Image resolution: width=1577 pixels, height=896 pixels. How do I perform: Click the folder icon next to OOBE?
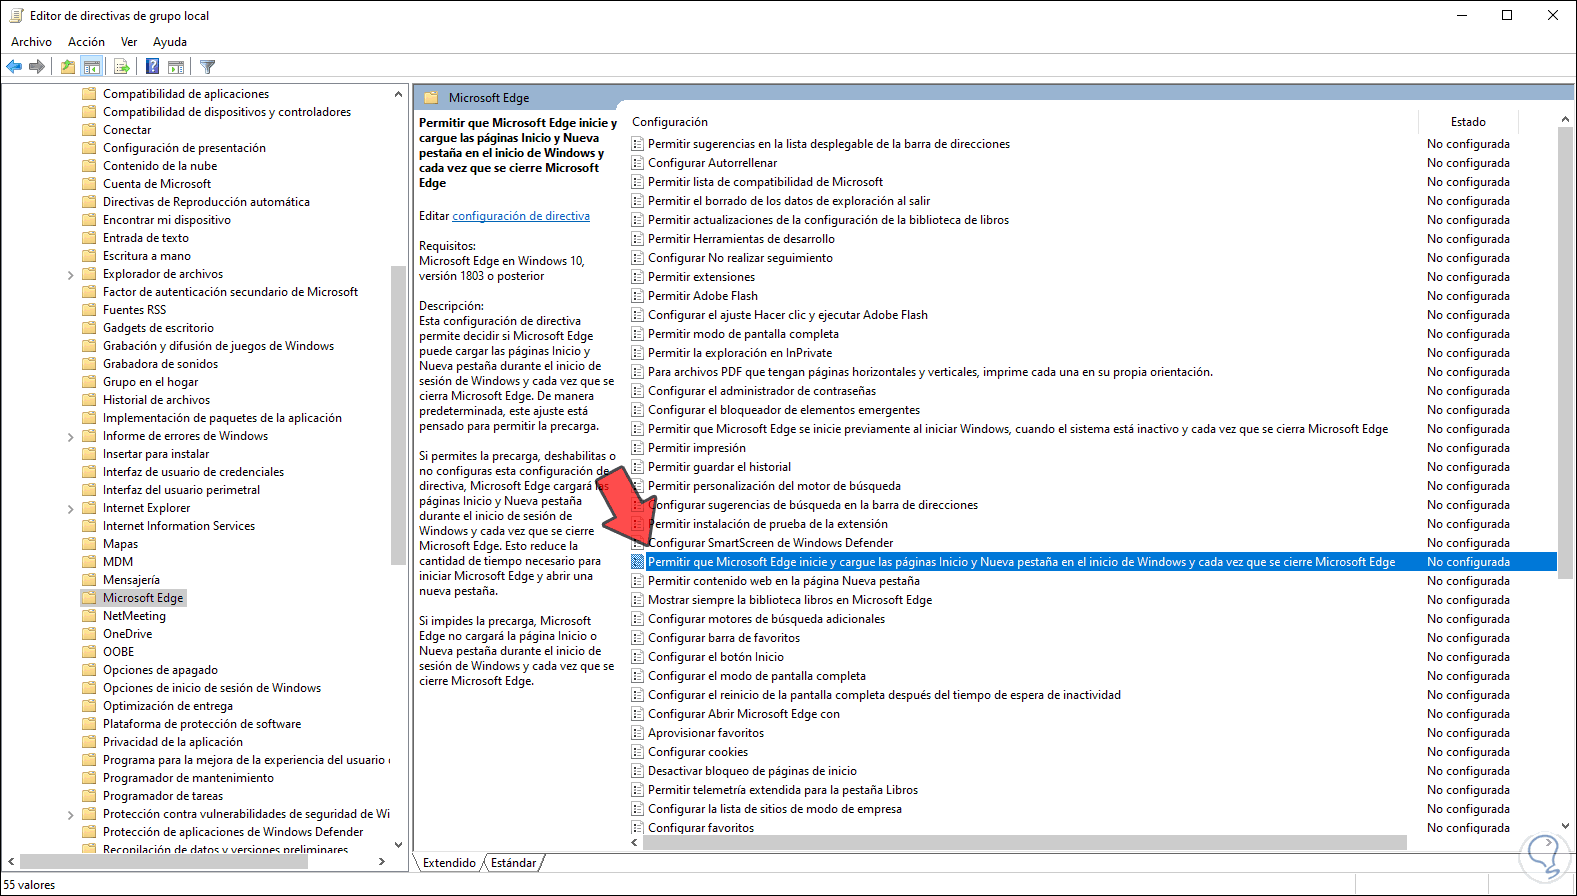tap(89, 652)
